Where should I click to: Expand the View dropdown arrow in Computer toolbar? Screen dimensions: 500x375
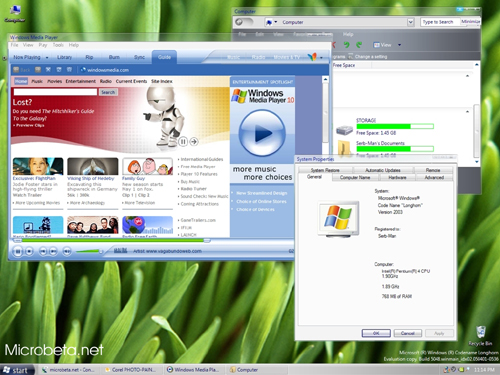[x=399, y=45]
